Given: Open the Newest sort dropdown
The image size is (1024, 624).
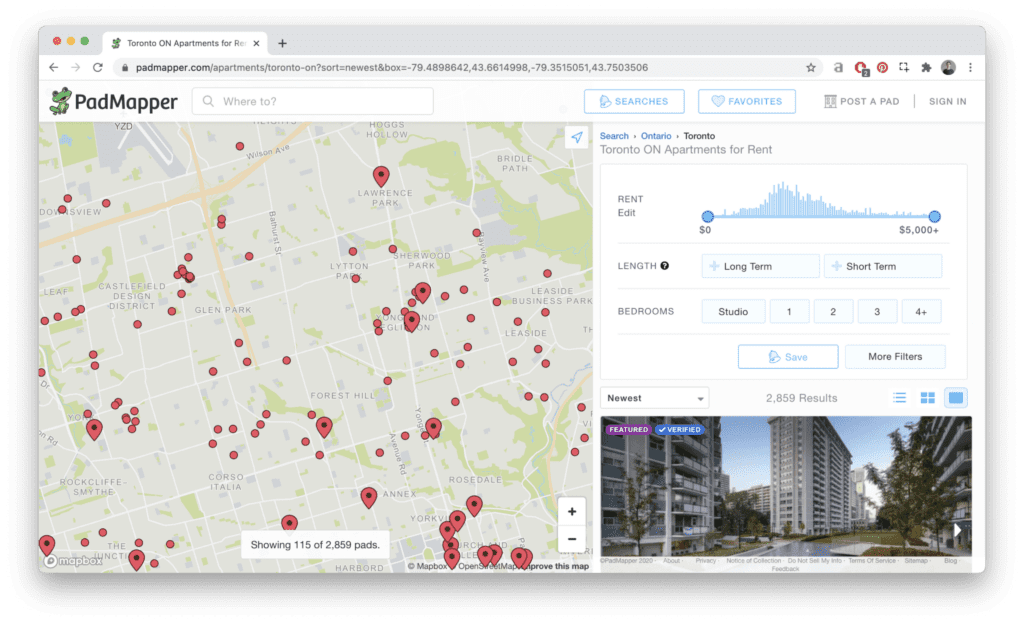Looking at the screenshot, I should pyautogui.click(x=654, y=398).
